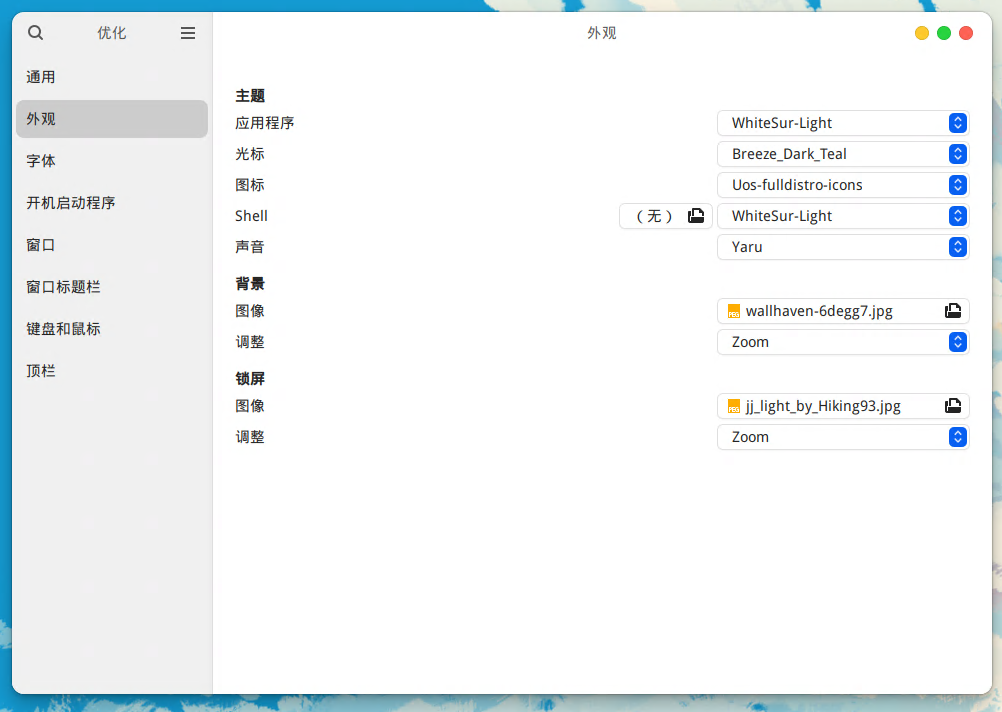Viewport: 1002px width, 712px height.
Task: Open the 应用程序 theme dropdown
Action: click(843, 123)
